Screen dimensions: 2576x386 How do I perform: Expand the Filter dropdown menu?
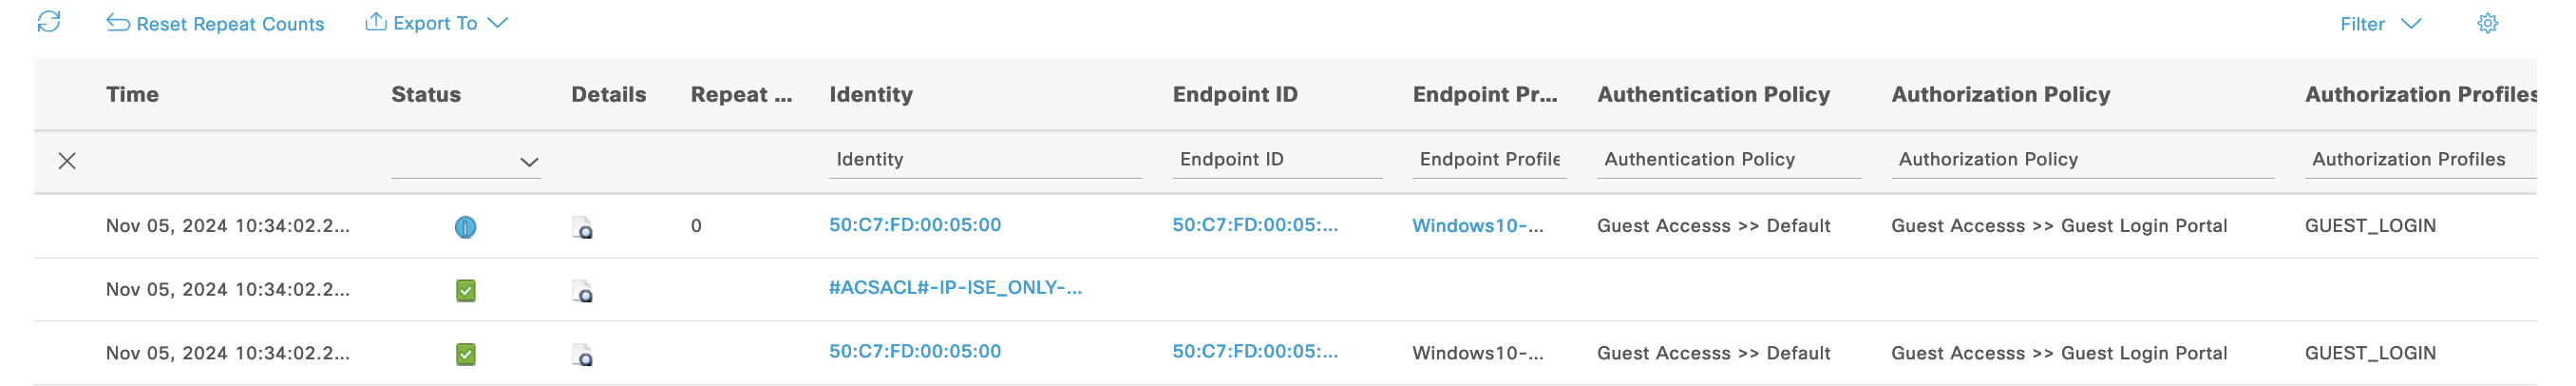pos(2380,24)
